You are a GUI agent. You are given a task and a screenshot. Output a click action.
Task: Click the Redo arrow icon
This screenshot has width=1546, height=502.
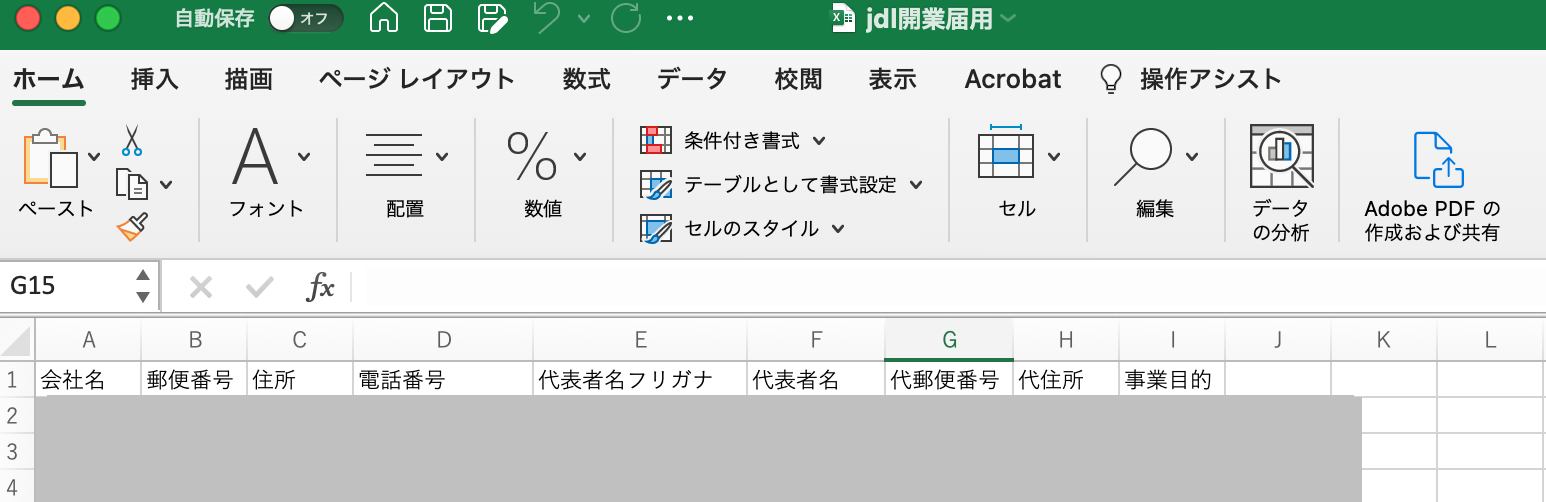[x=626, y=18]
